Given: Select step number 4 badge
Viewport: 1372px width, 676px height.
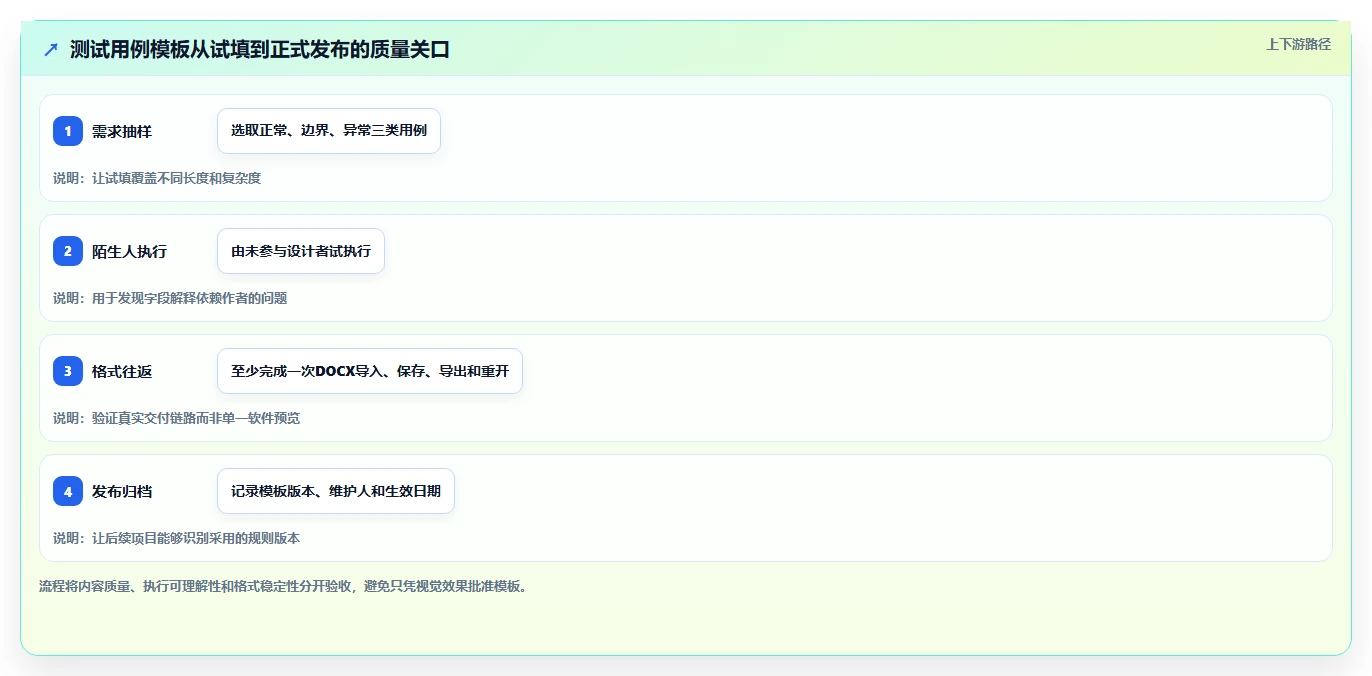Looking at the screenshot, I should point(68,491).
